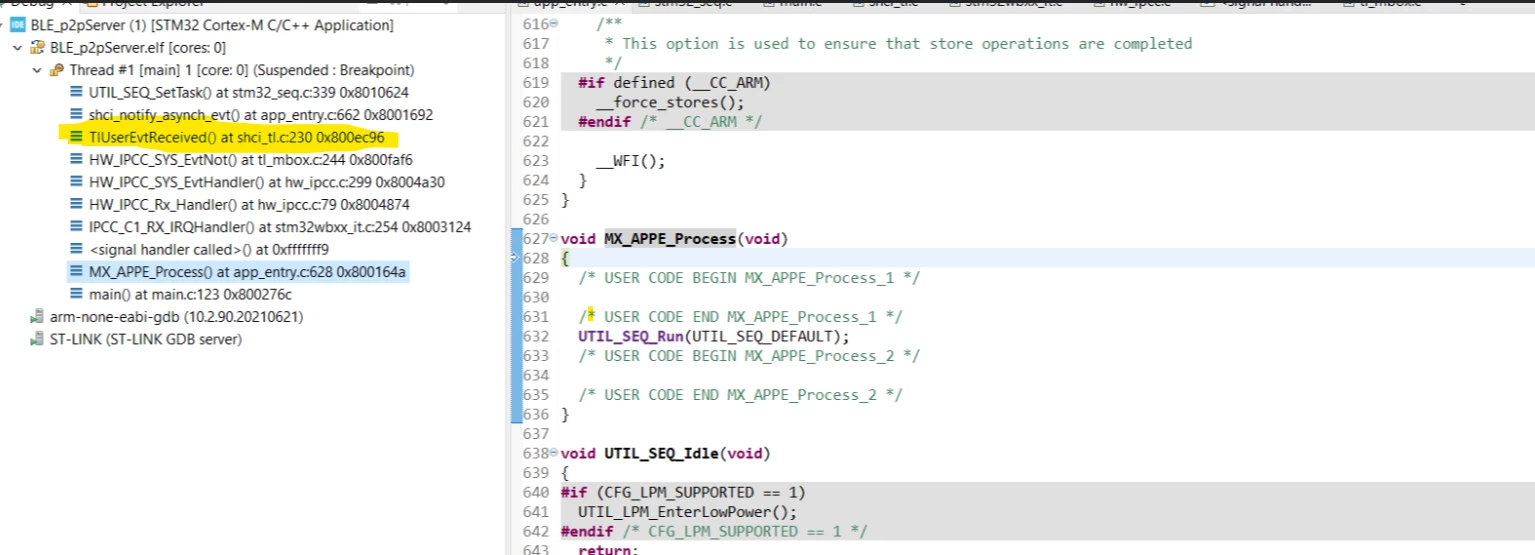Collapse the Thread #1 main node
The width and height of the screenshot is (1535, 555).
[37, 70]
